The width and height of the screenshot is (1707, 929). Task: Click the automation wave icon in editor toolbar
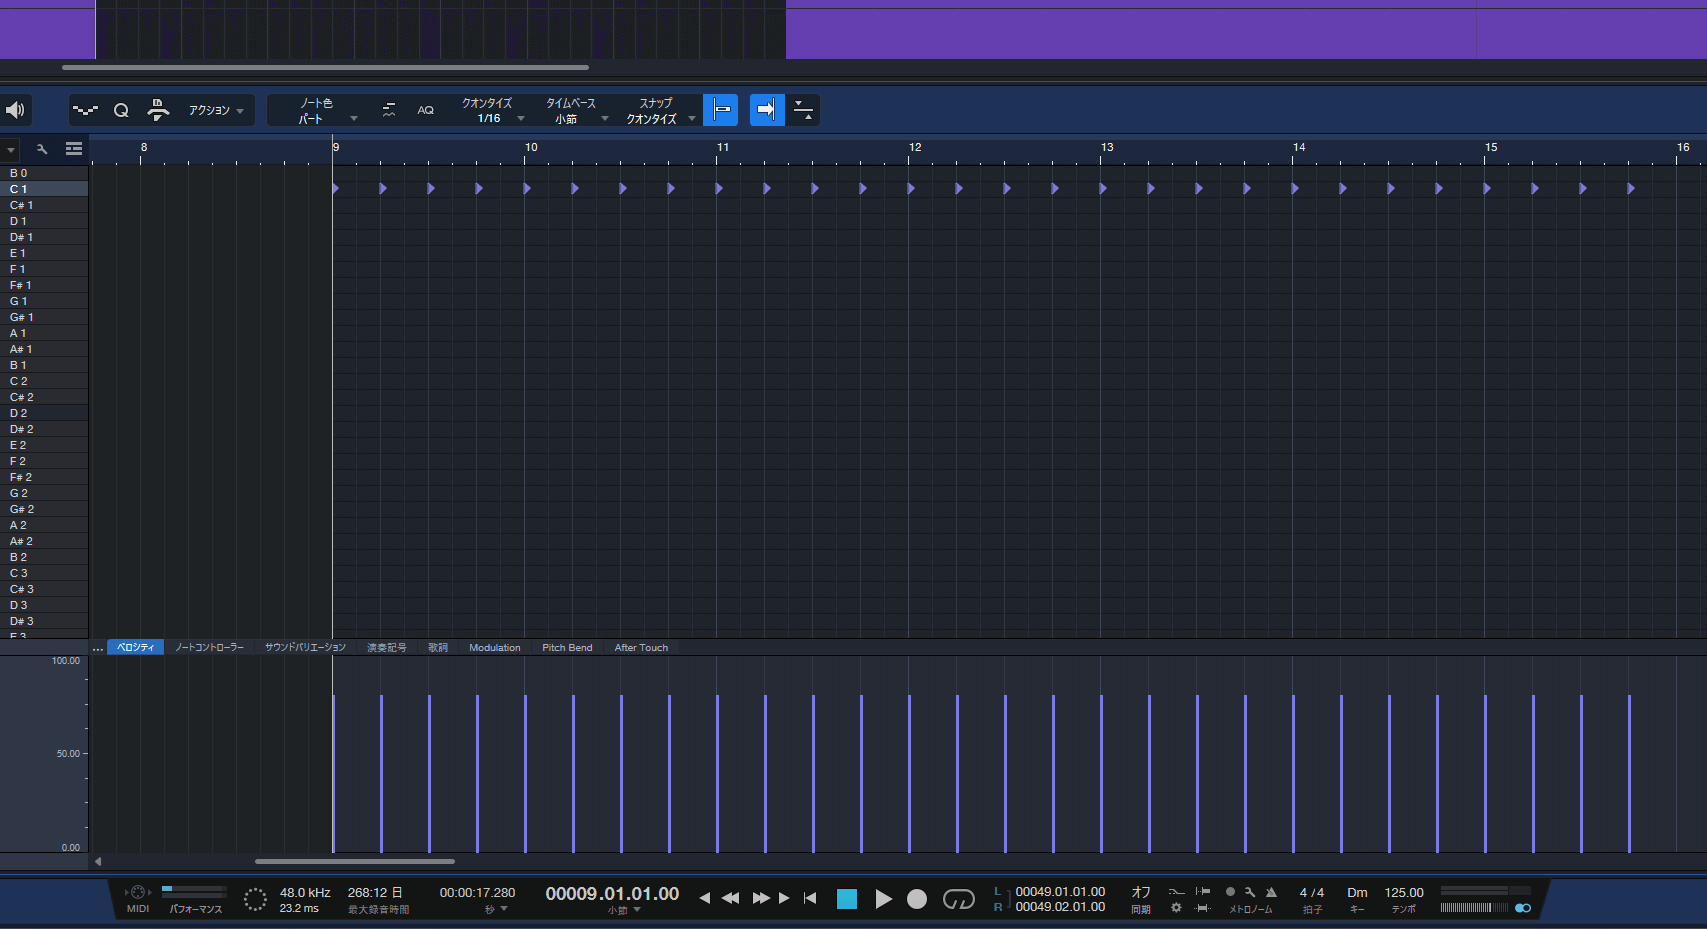[x=86, y=110]
